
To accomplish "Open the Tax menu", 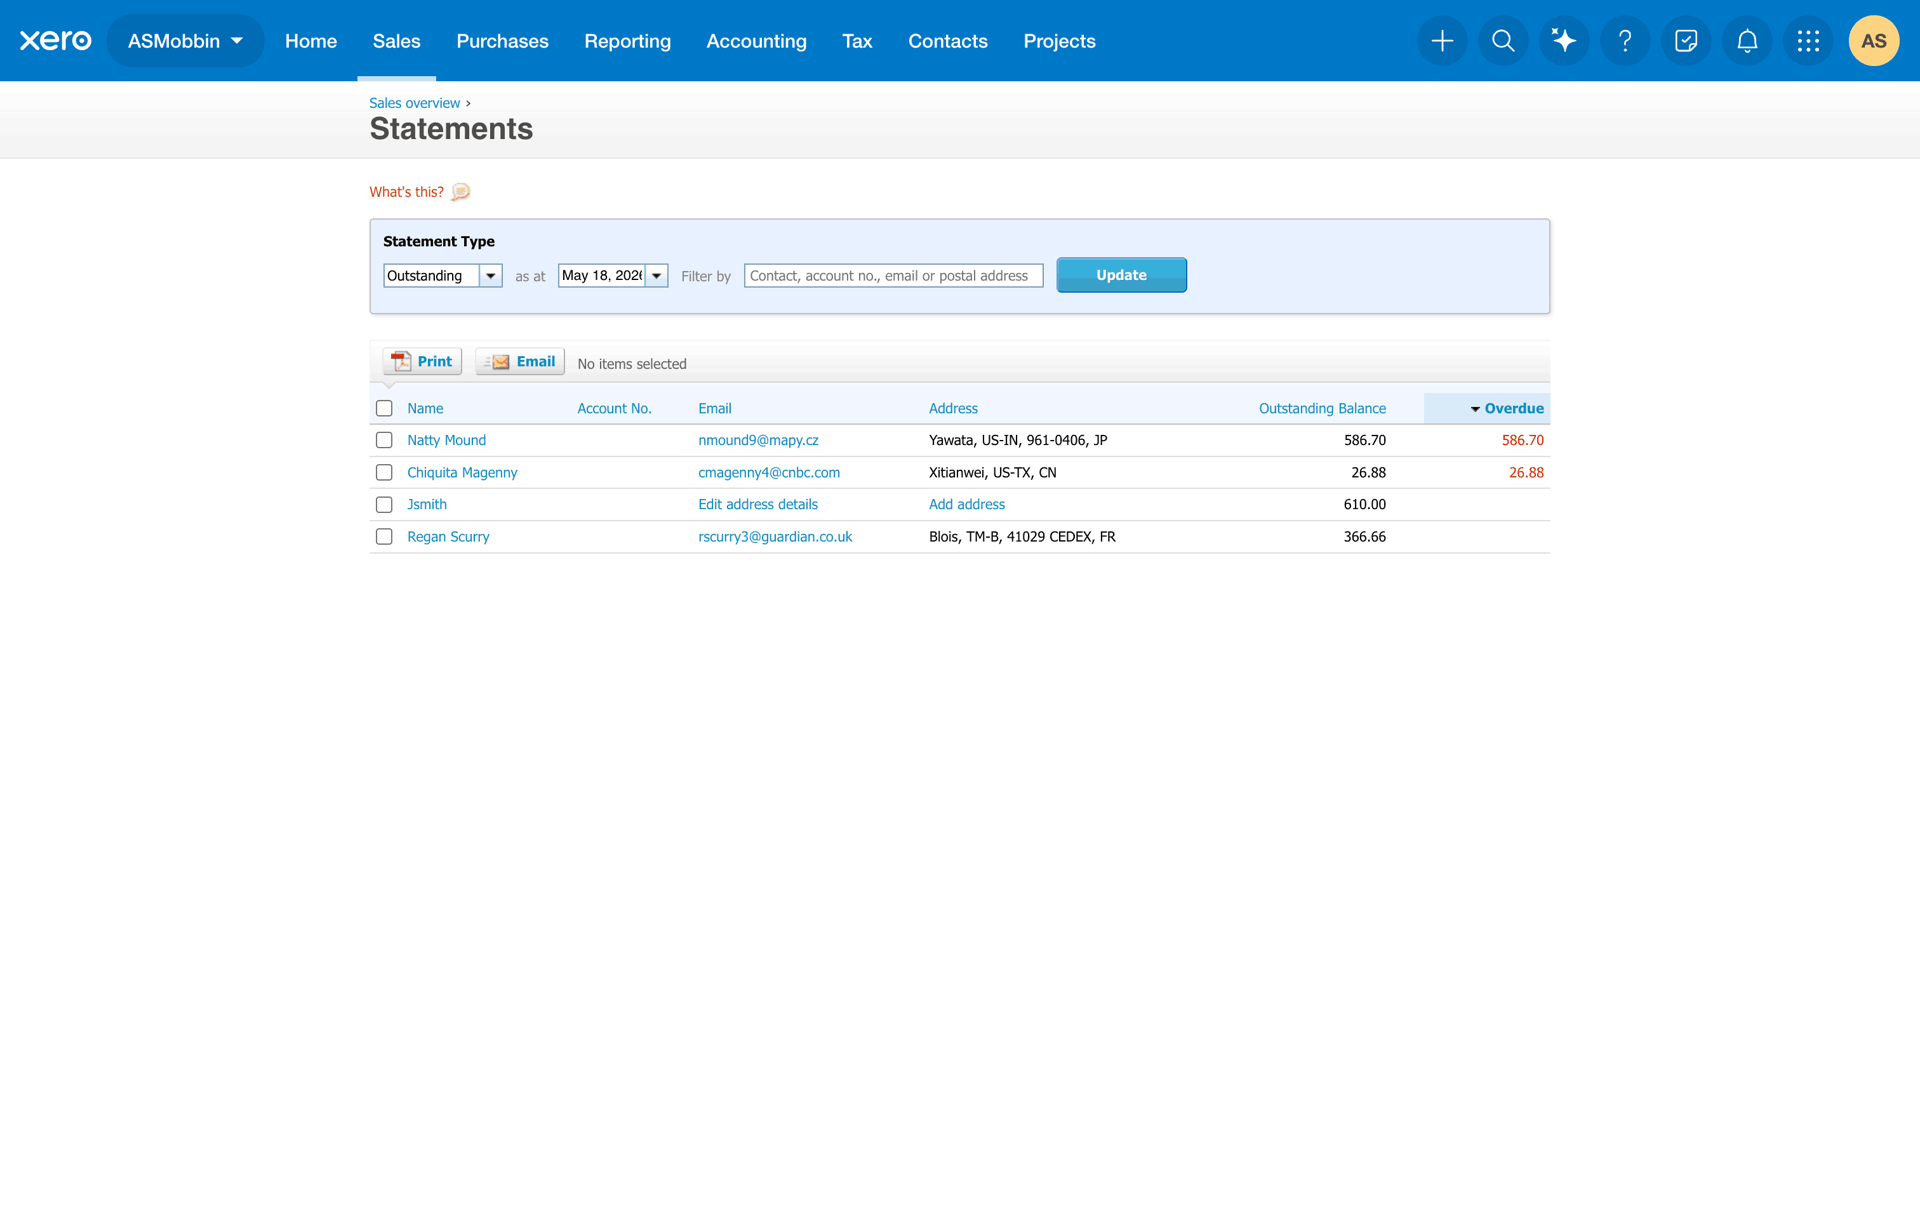I will [857, 41].
